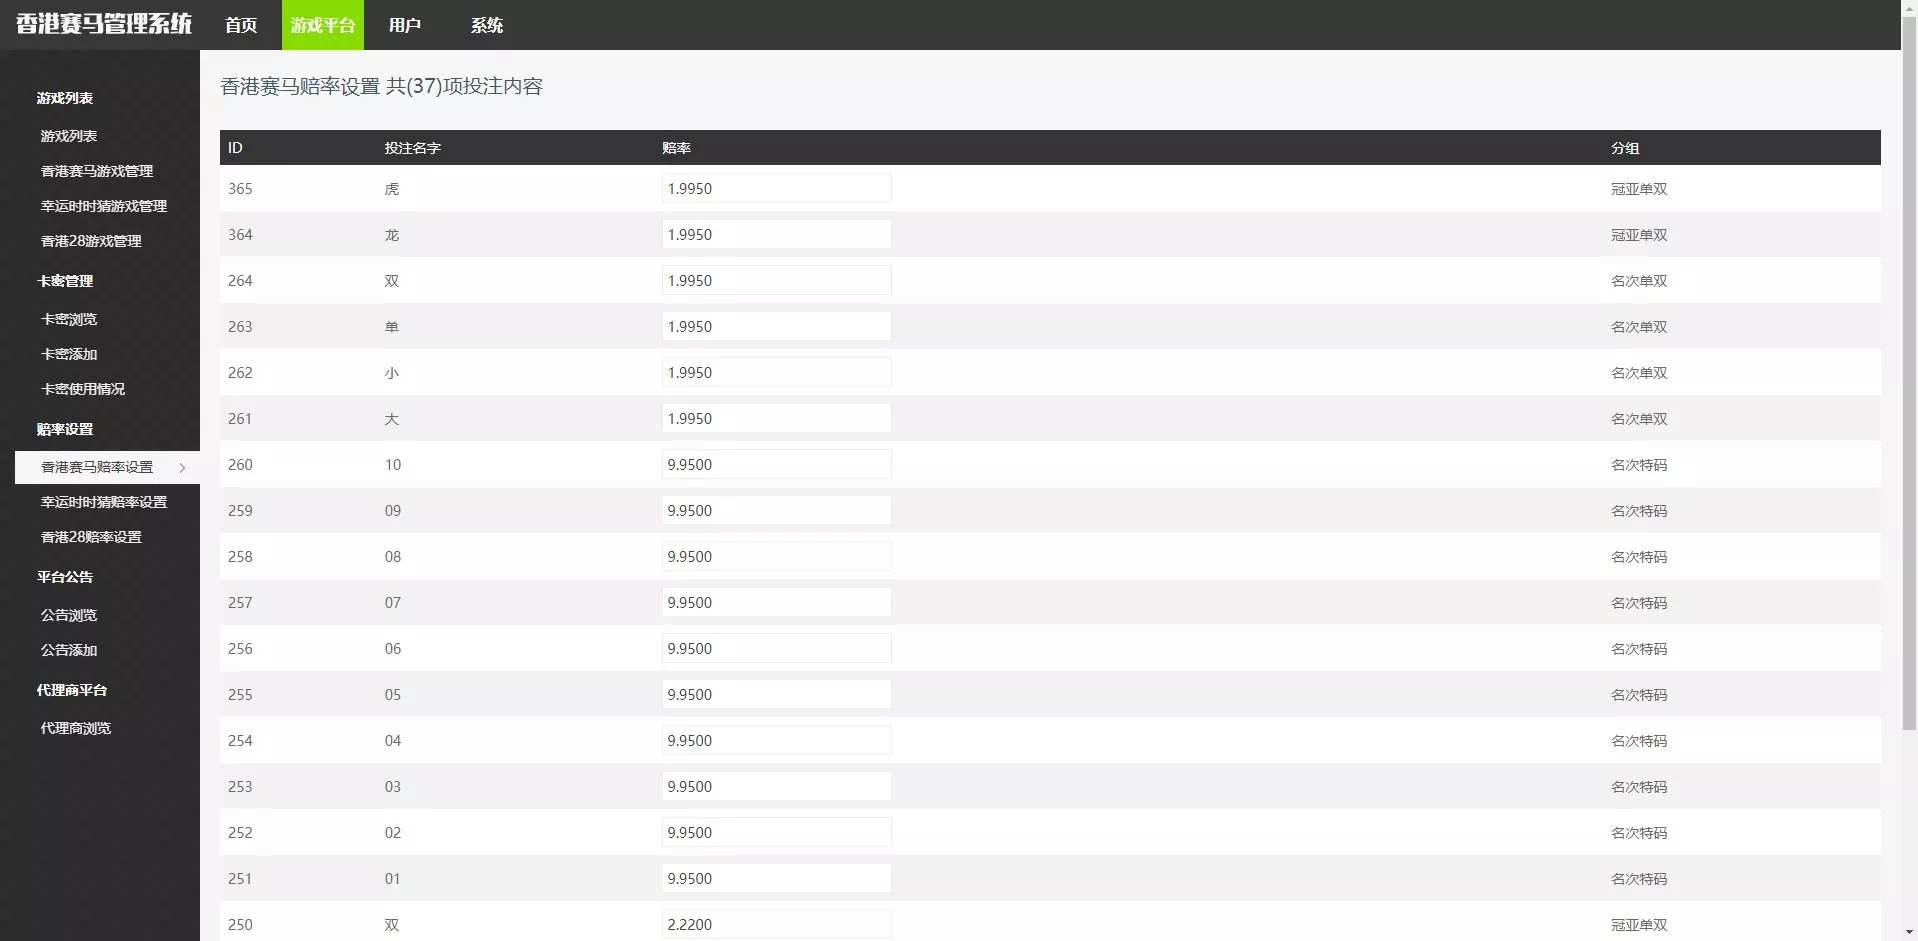The height and width of the screenshot is (941, 1918).
Task: Open the 首页 tab in top navigation
Action: 241,25
